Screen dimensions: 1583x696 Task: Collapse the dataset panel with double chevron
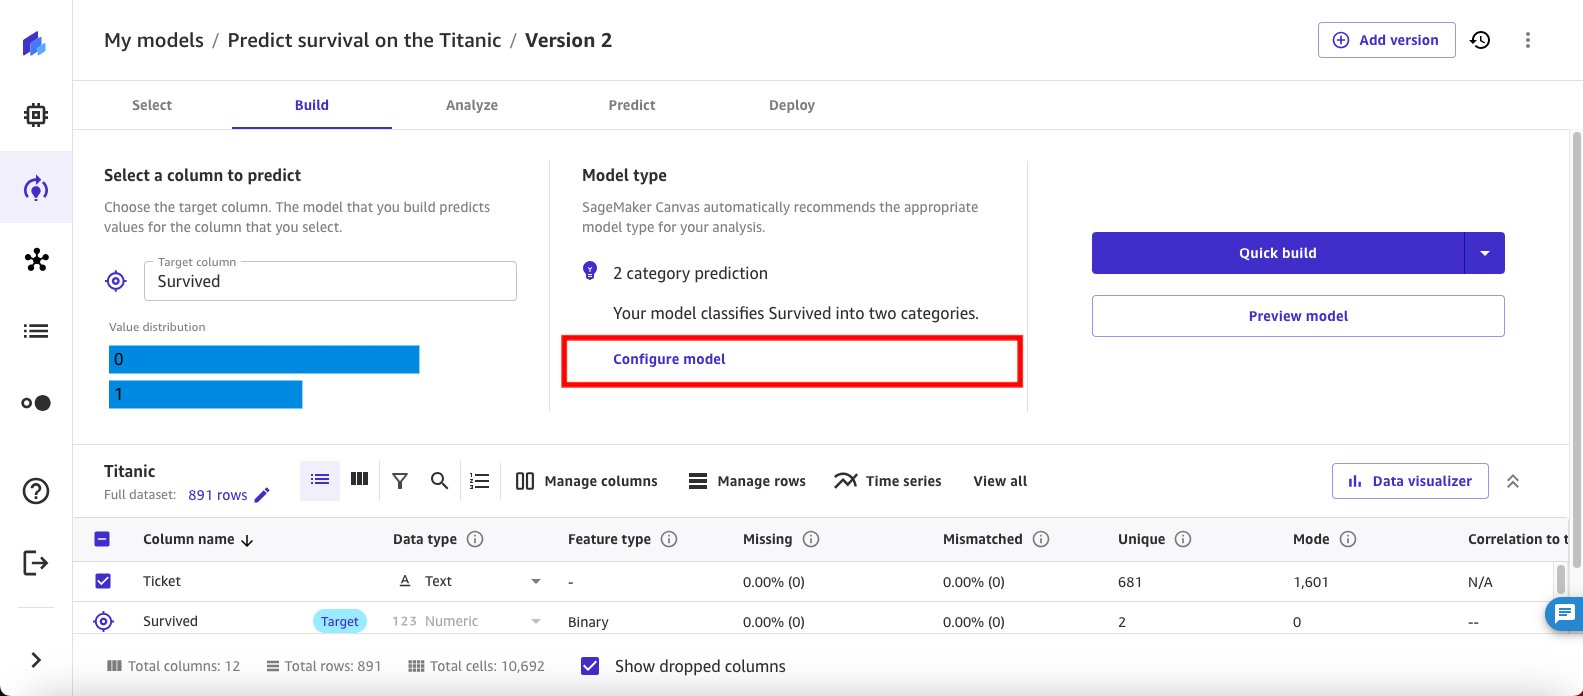click(x=1513, y=481)
